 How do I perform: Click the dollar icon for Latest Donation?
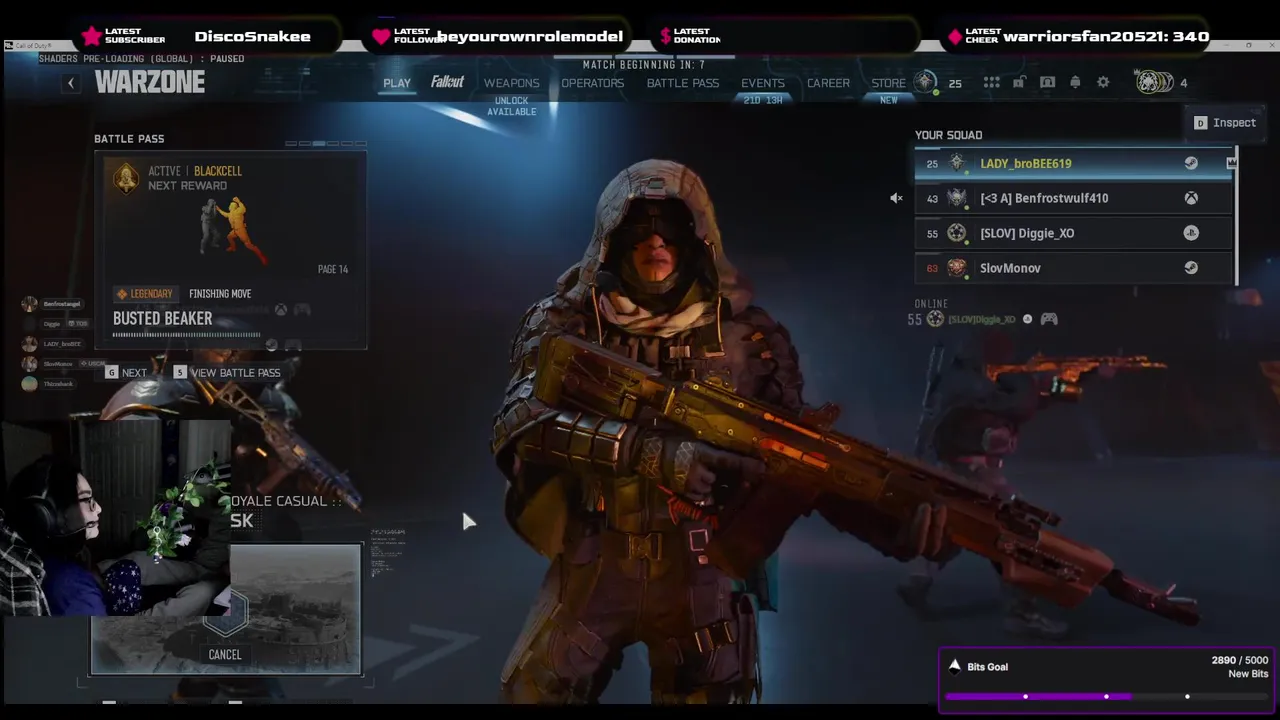(x=666, y=36)
